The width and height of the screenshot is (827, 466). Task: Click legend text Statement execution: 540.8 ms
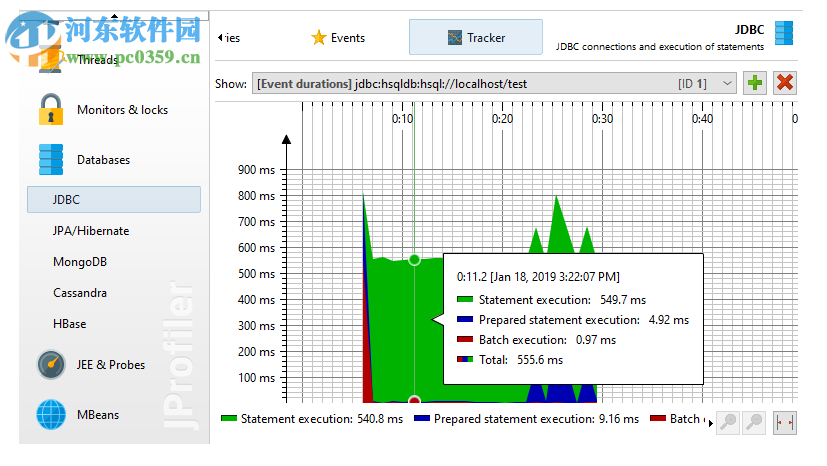(x=322, y=419)
